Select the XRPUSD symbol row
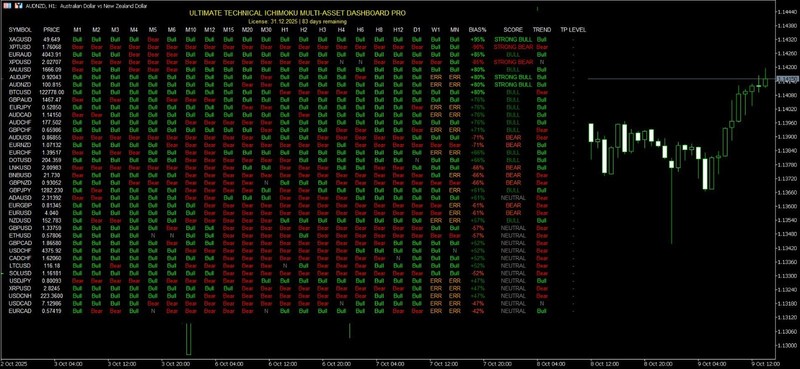This screenshot has width=800, height=369. 20,288
